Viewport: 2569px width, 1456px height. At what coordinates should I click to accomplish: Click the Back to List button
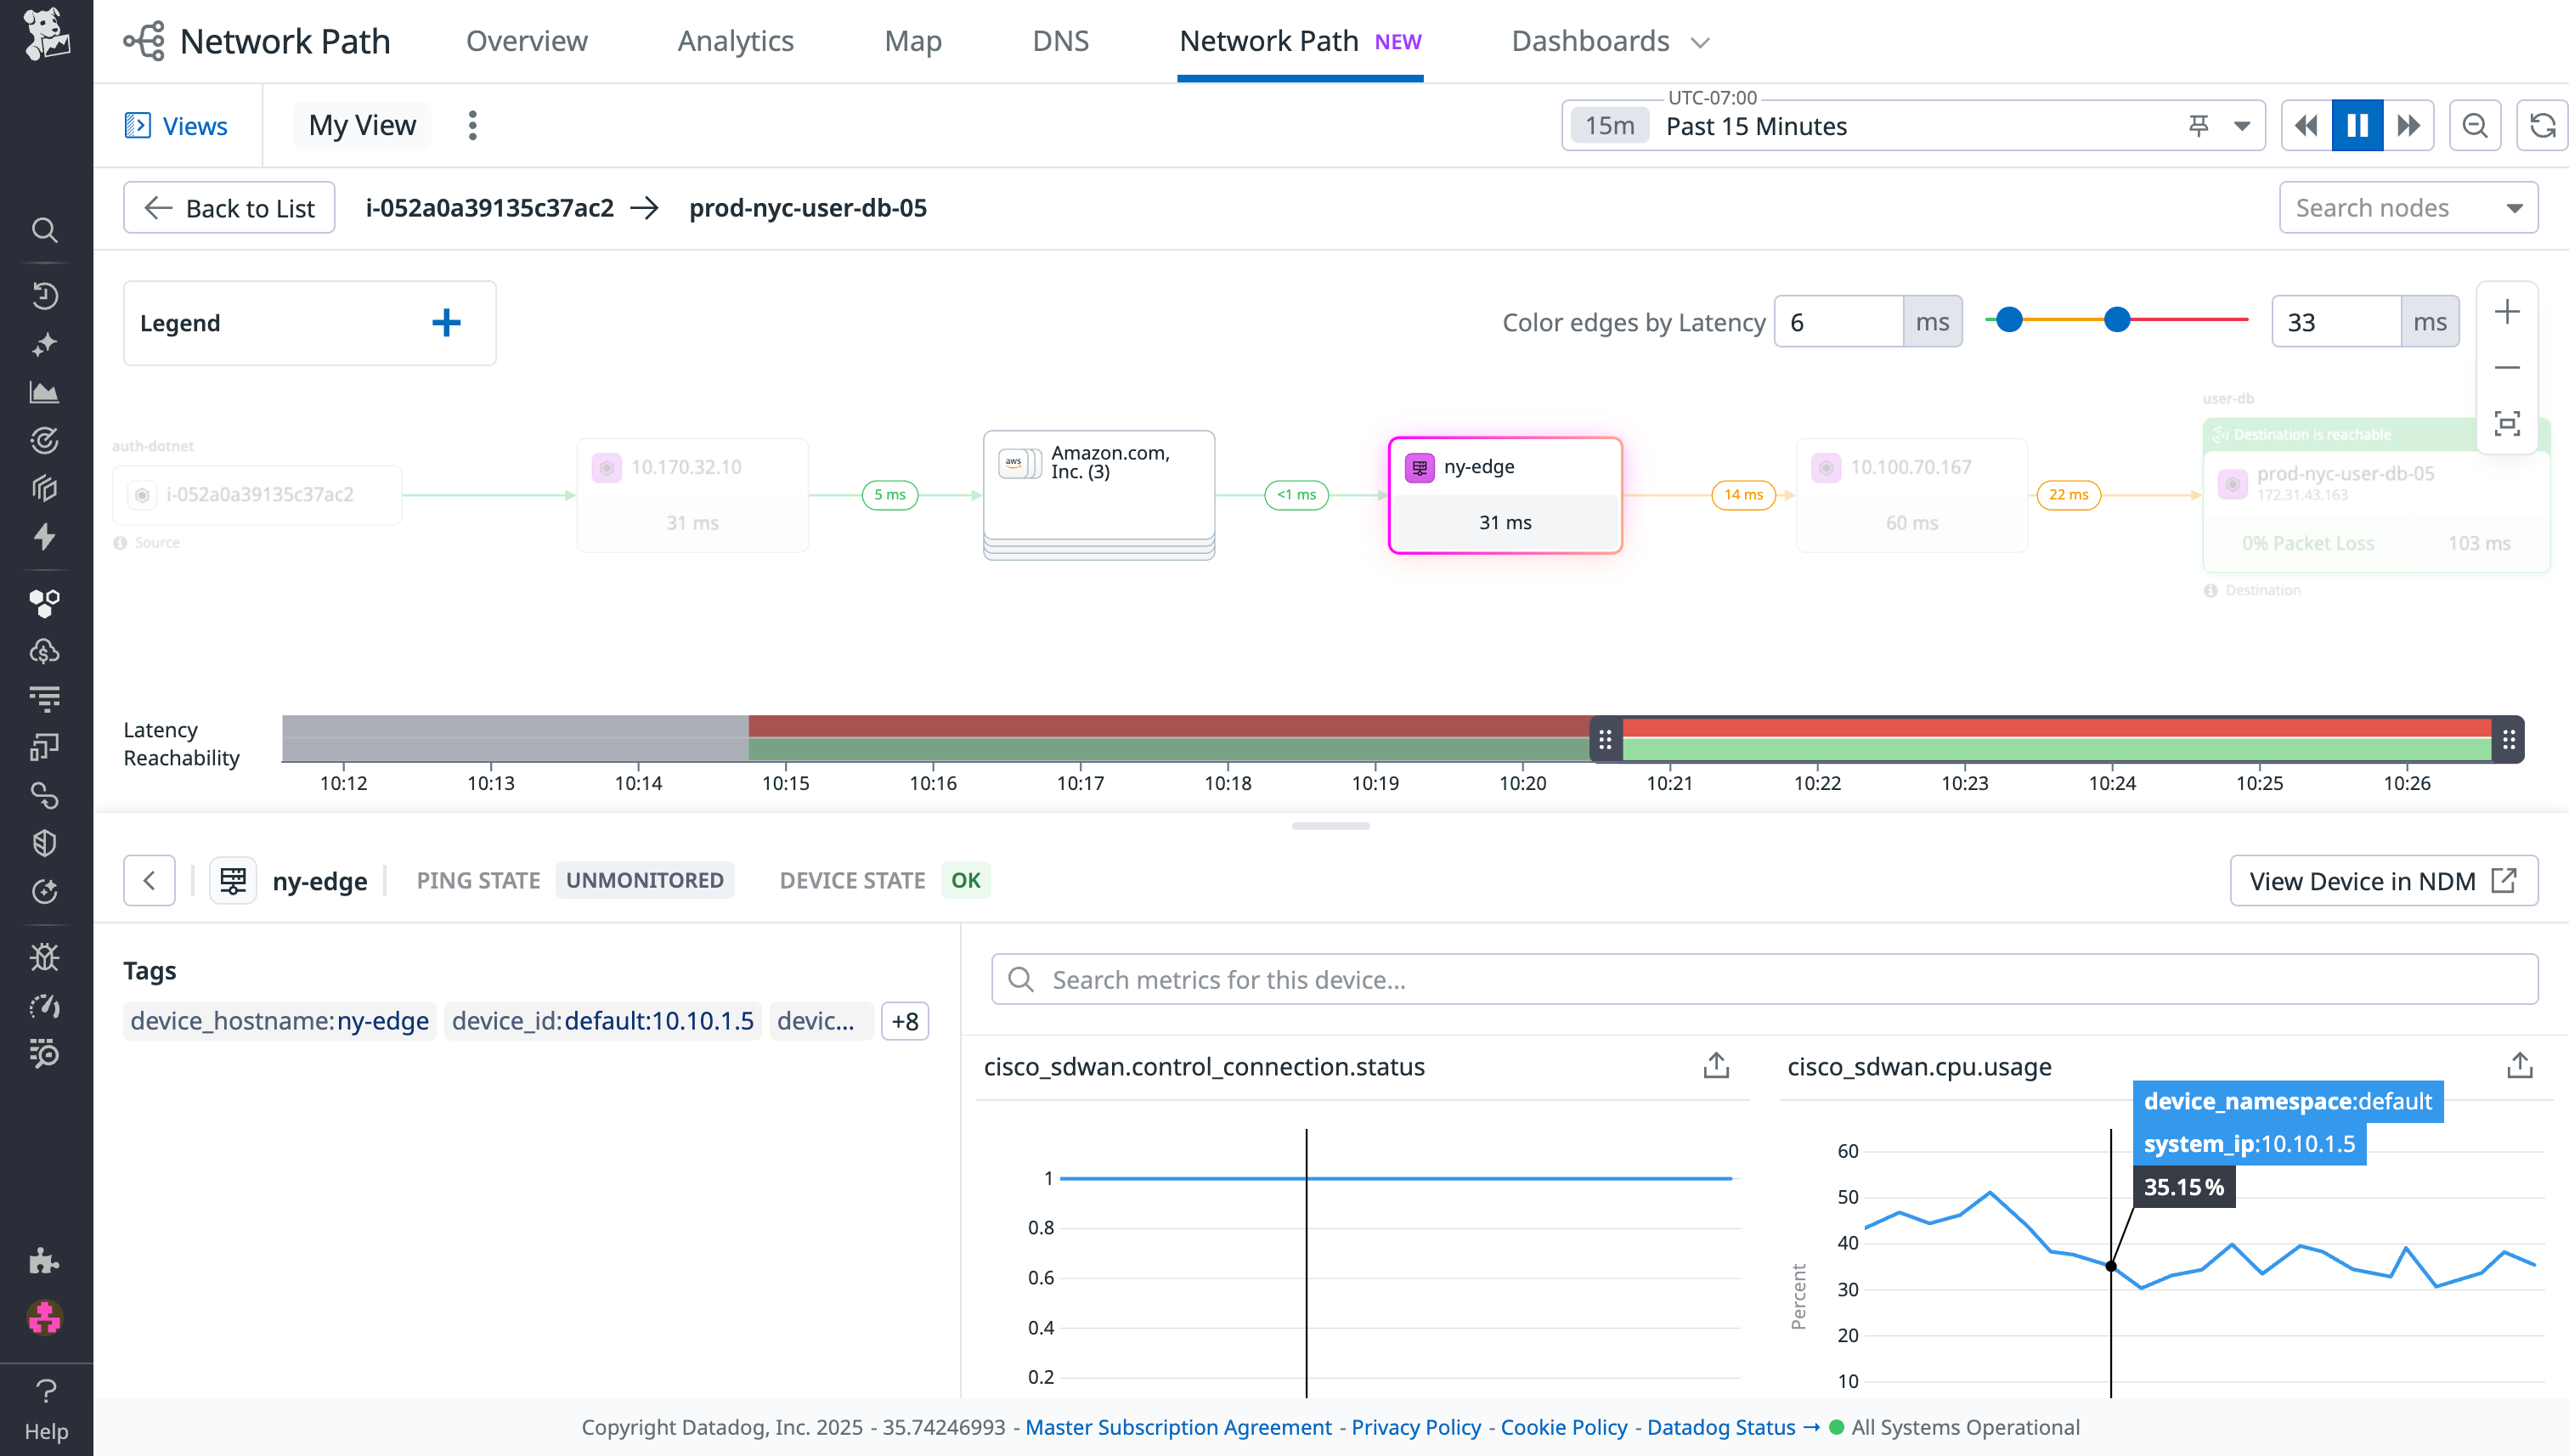click(229, 208)
